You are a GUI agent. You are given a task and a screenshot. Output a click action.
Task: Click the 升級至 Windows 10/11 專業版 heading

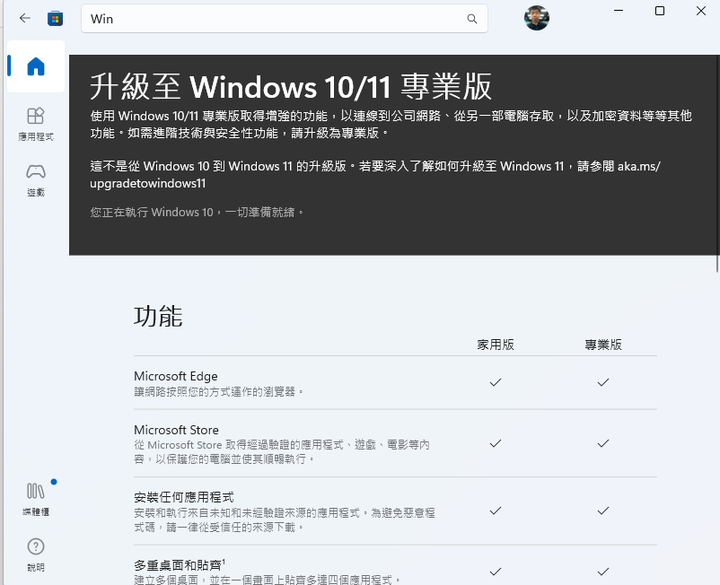pos(290,86)
